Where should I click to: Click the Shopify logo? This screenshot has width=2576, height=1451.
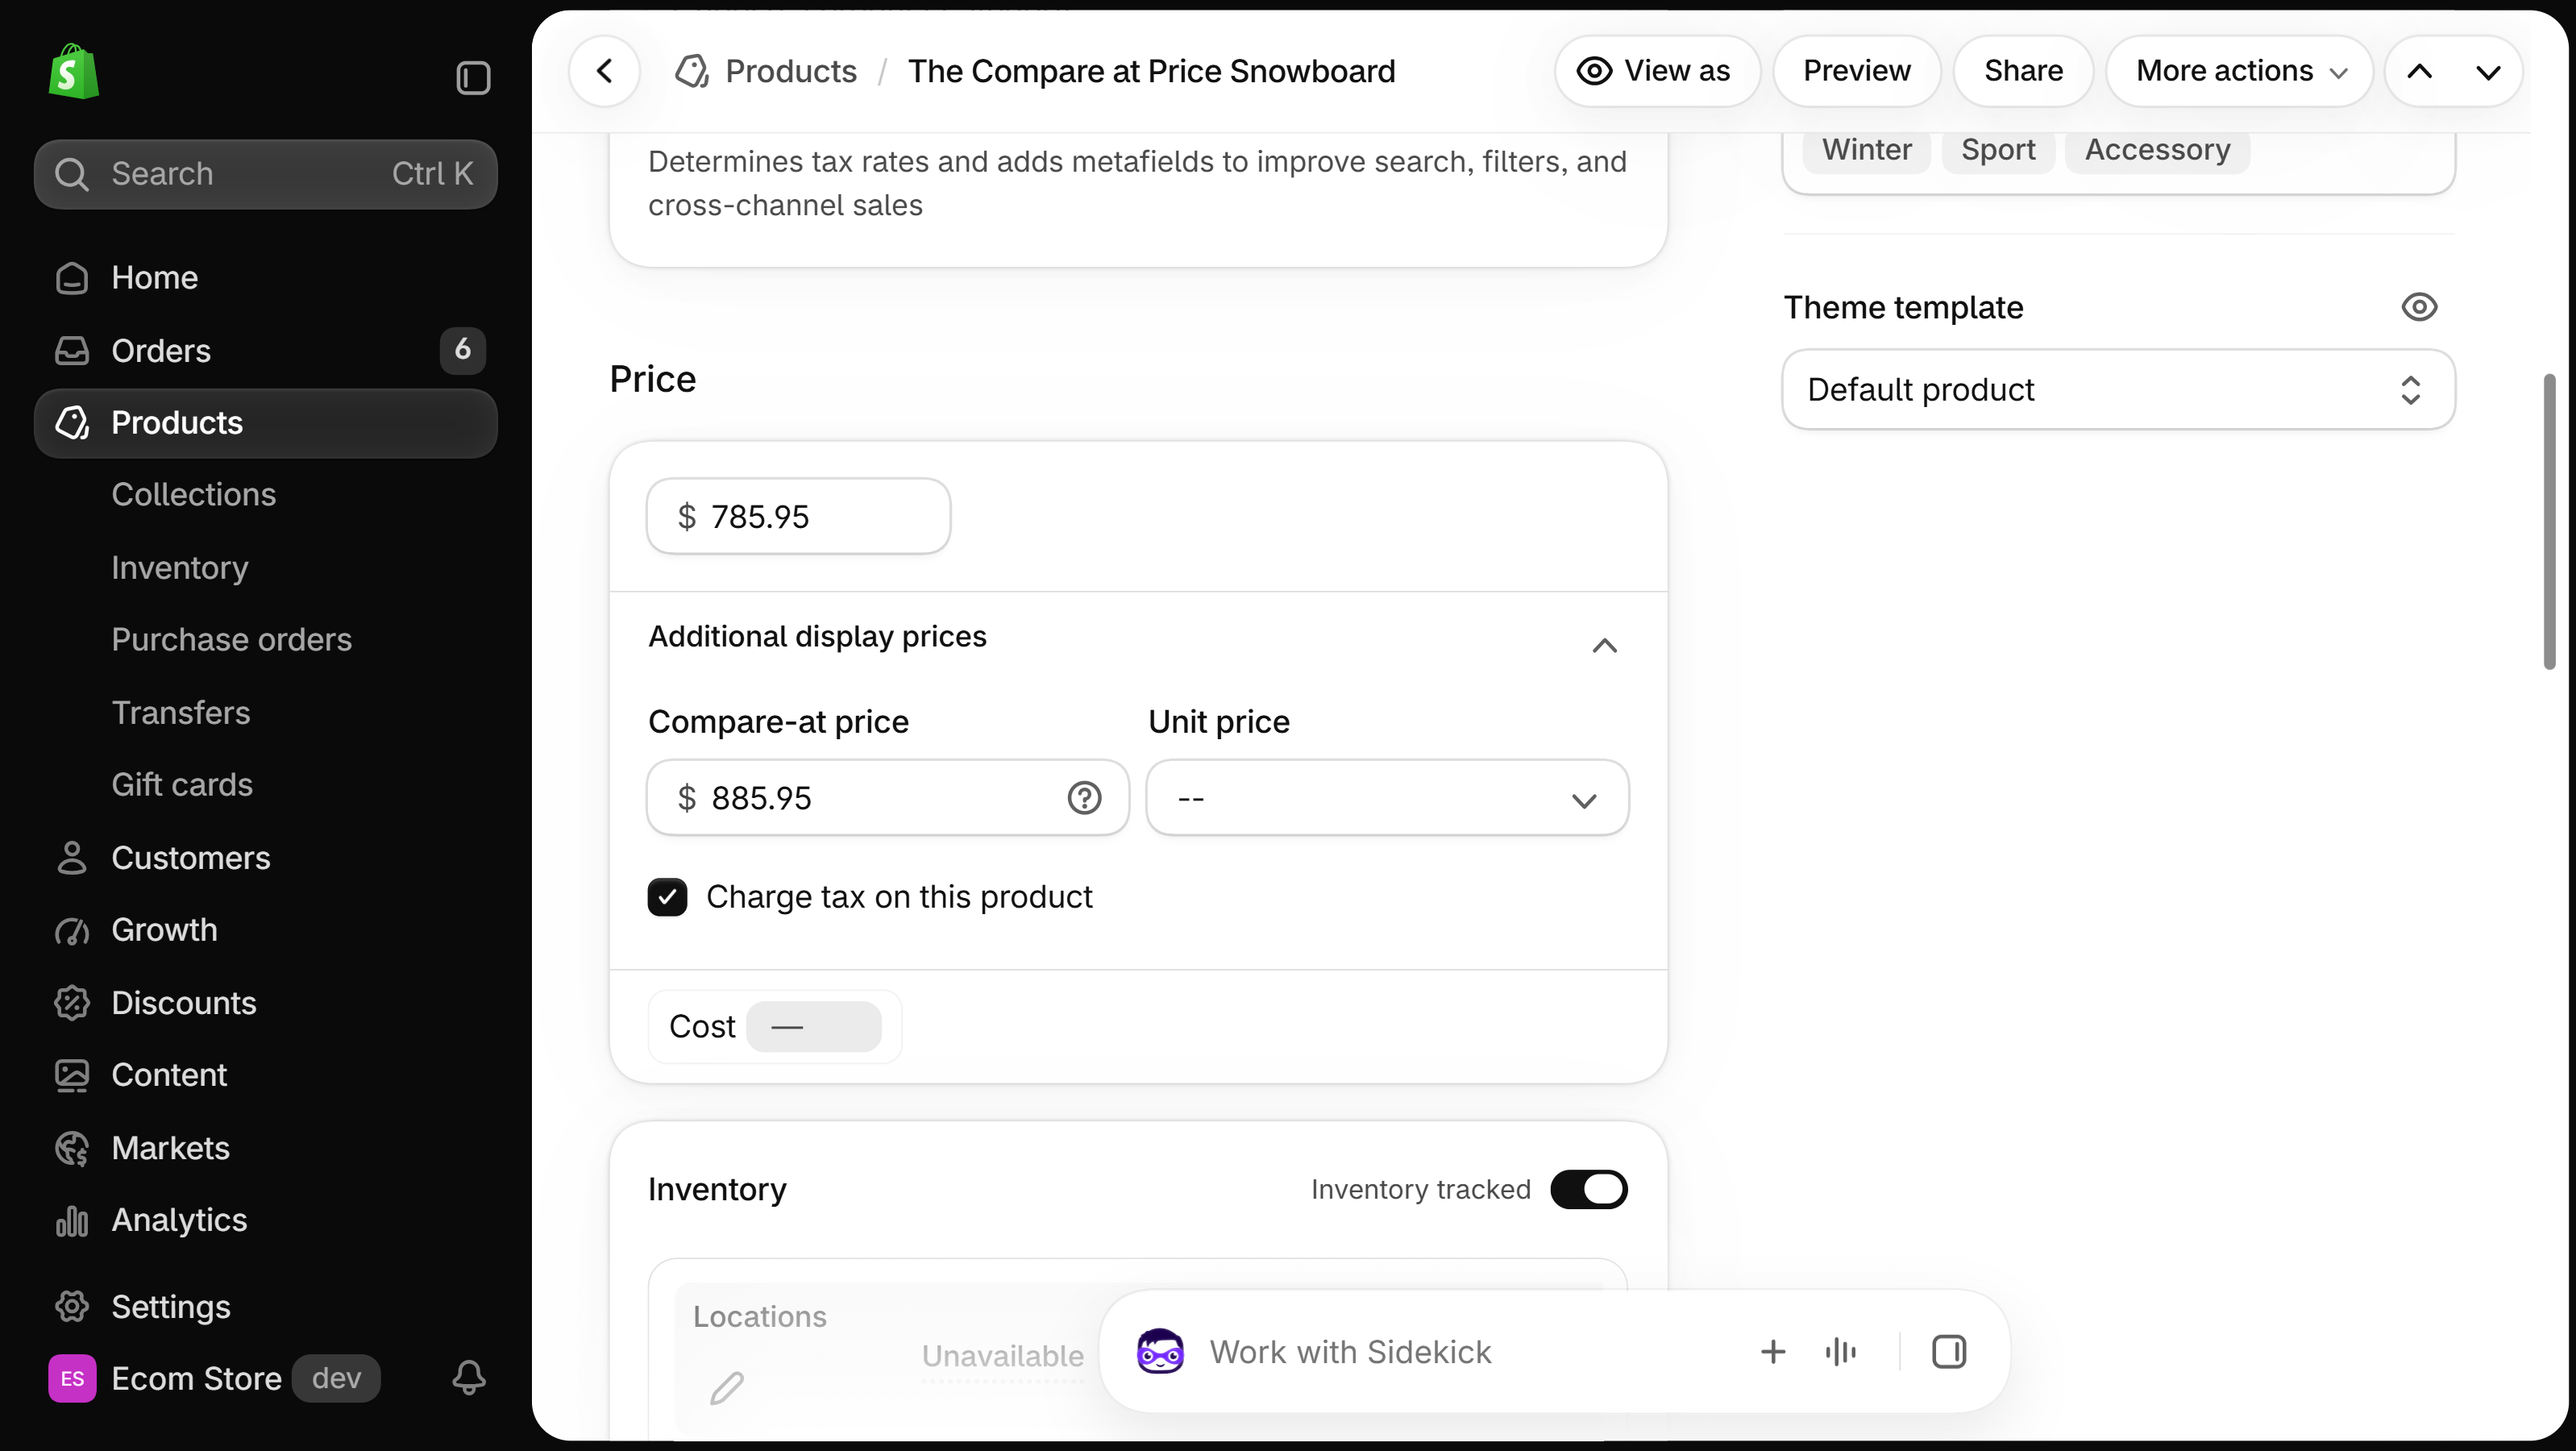[74, 71]
